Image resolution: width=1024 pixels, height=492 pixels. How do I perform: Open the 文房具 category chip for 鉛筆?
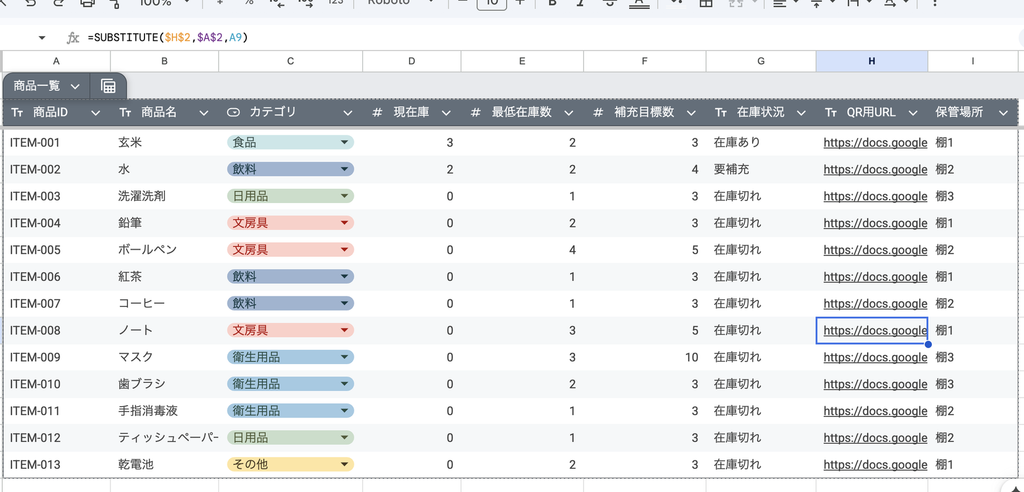tap(291, 223)
